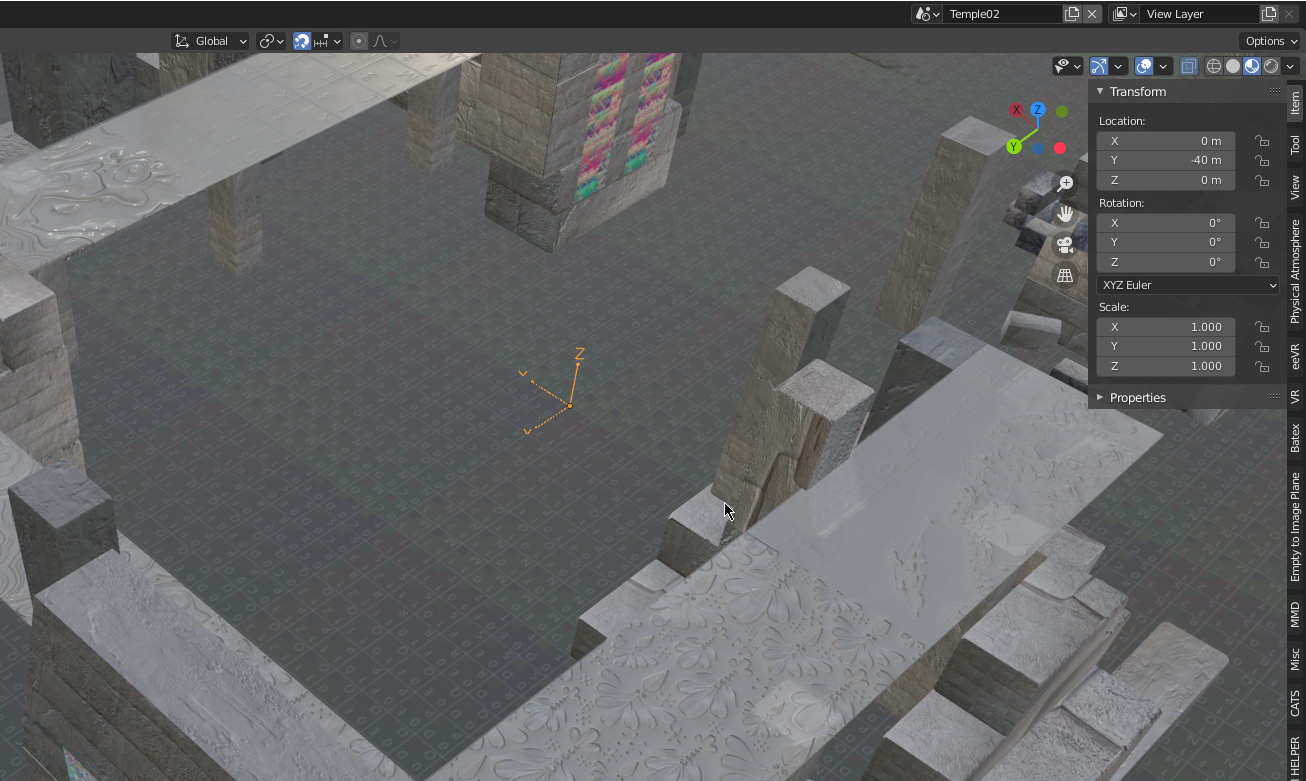Open the Options menu
This screenshot has width=1306, height=781.
[1268, 41]
